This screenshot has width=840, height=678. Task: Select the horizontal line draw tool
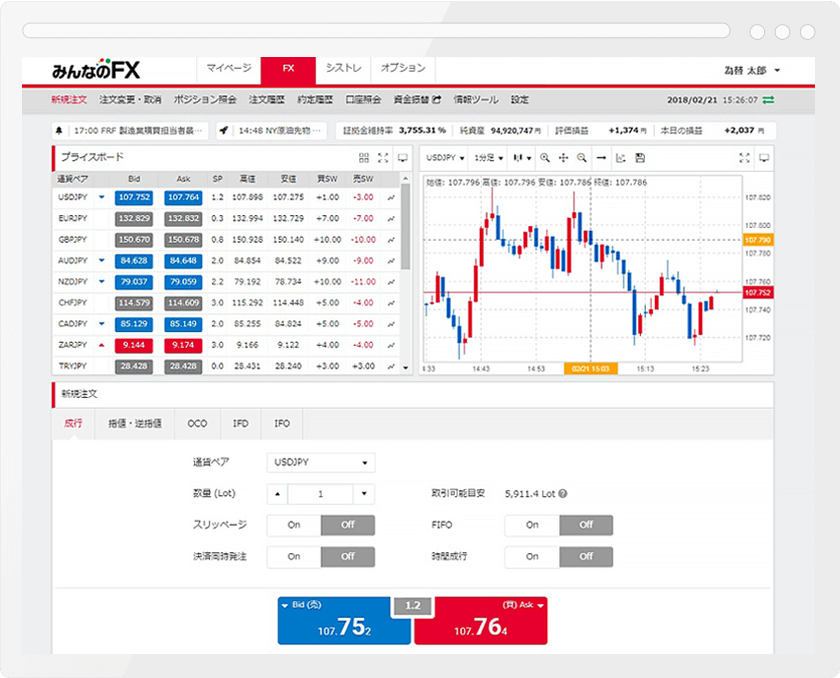pyautogui.click(x=601, y=158)
